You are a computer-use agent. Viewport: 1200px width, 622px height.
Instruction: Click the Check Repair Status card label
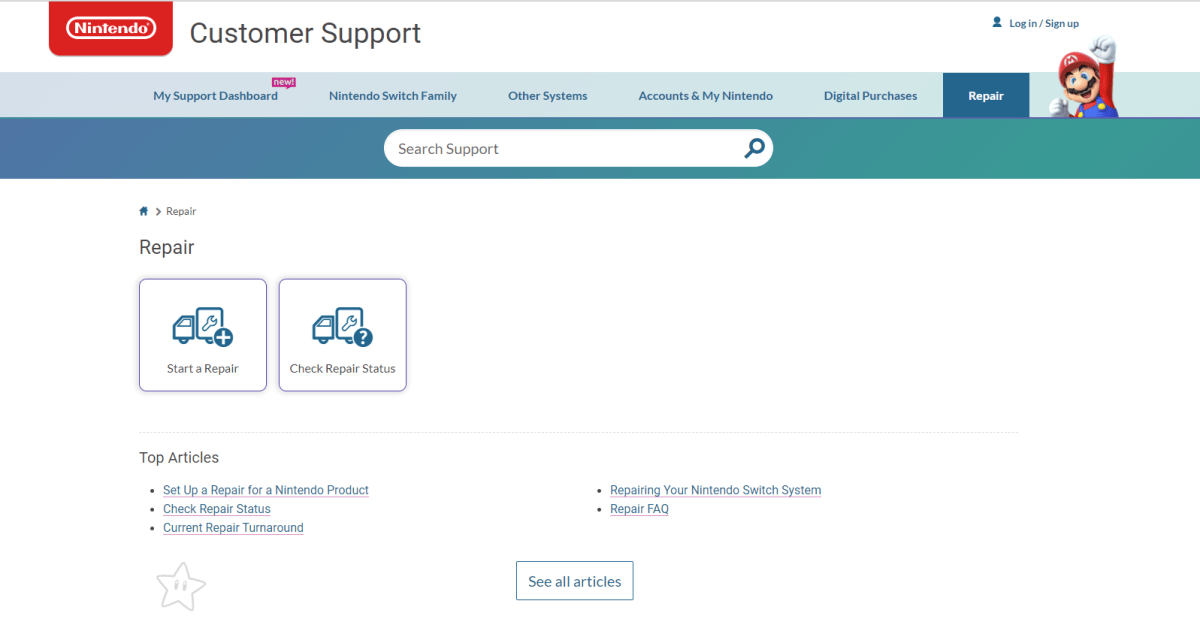click(x=343, y=368)
